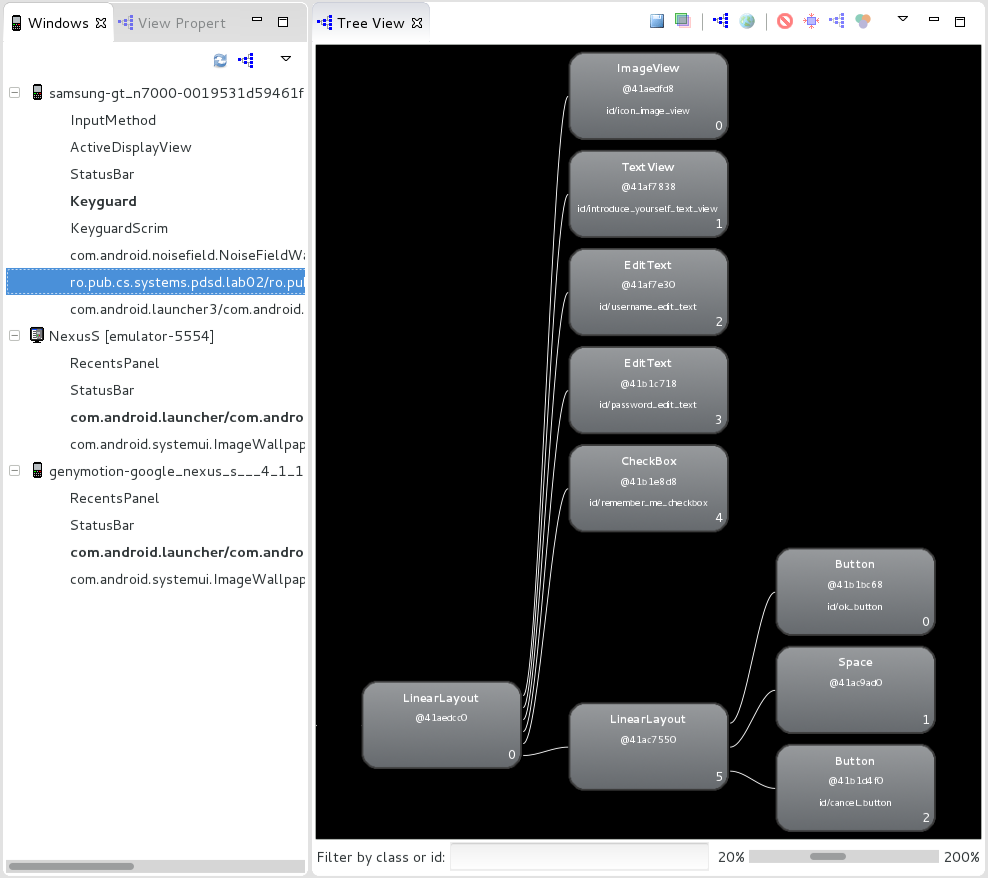This screenshot has width=988, height=878.
Task: Click the genymotion phone device icon
Action: 37,471
